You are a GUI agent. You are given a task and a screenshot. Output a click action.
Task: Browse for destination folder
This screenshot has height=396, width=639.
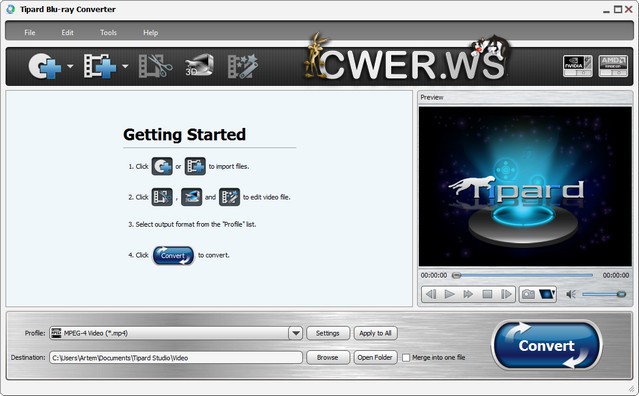point(328,357)
